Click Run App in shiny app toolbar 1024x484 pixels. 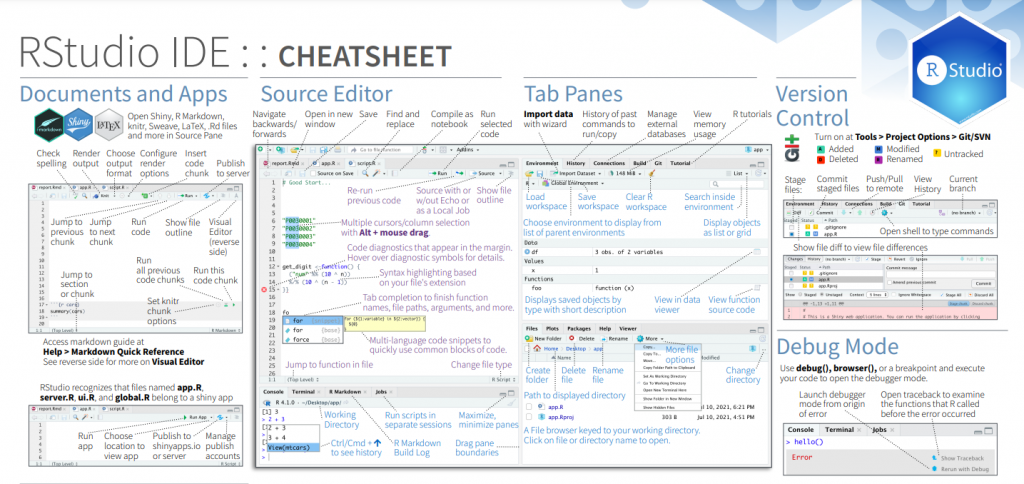195,417
